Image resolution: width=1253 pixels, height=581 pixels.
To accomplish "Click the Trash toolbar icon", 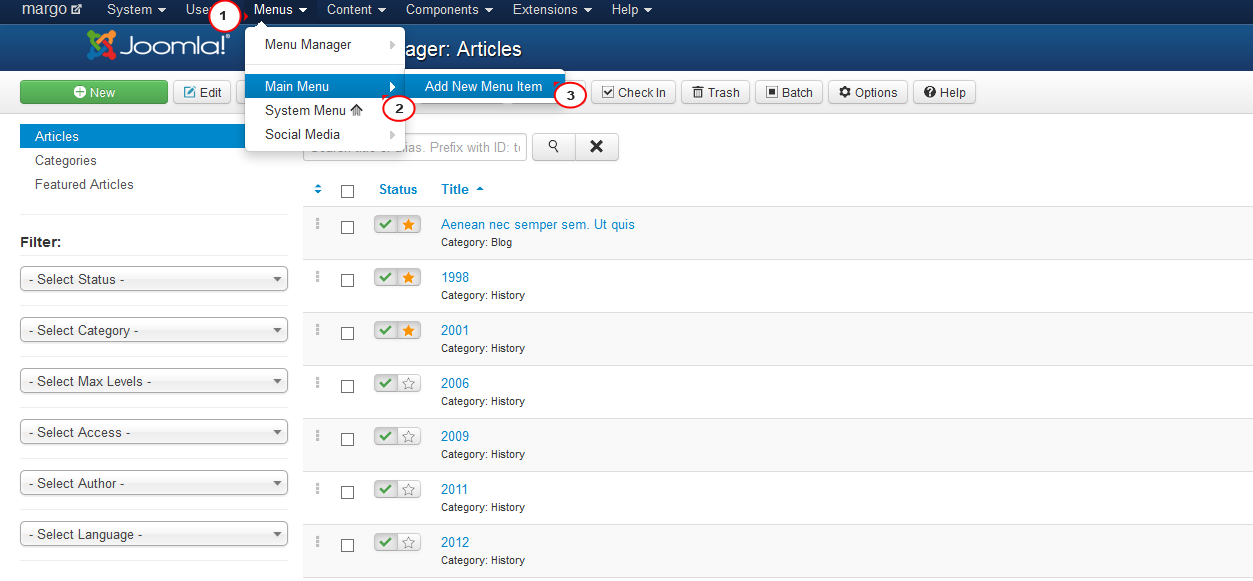I will click(x=714, y=92).
